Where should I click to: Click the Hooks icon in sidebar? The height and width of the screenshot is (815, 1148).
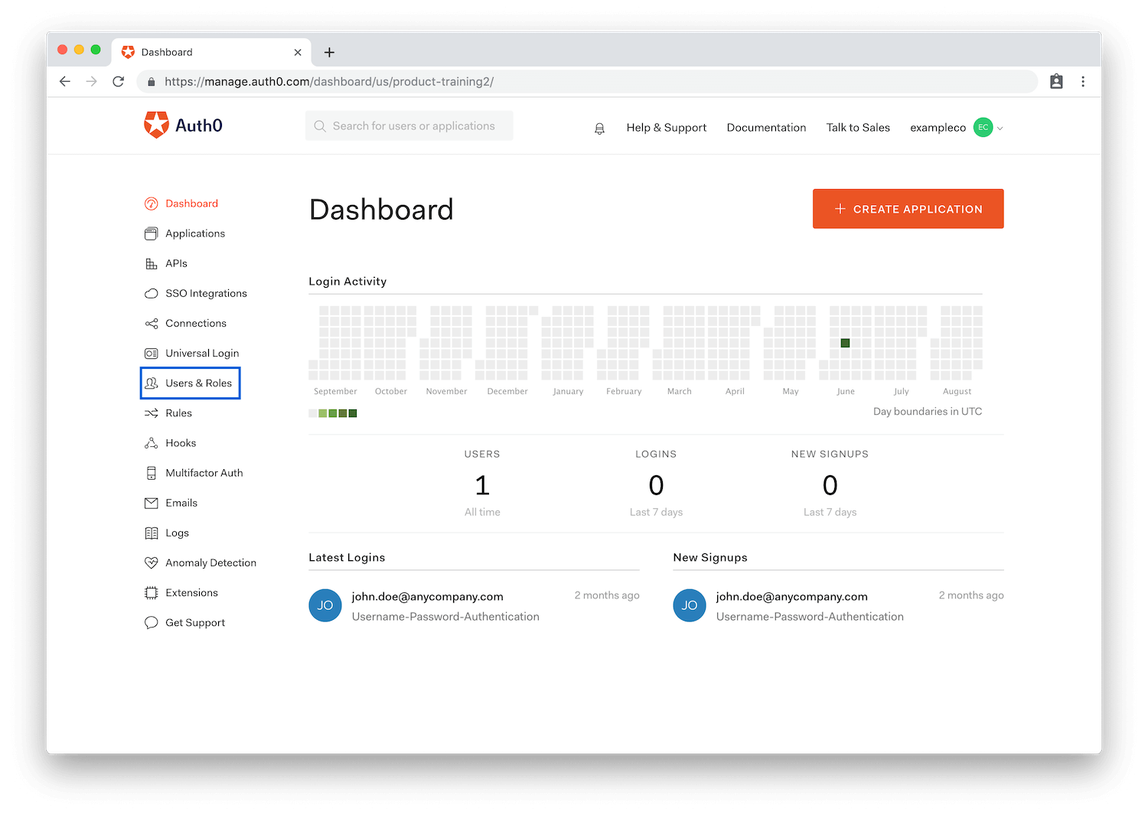click(x=151, y=443)
